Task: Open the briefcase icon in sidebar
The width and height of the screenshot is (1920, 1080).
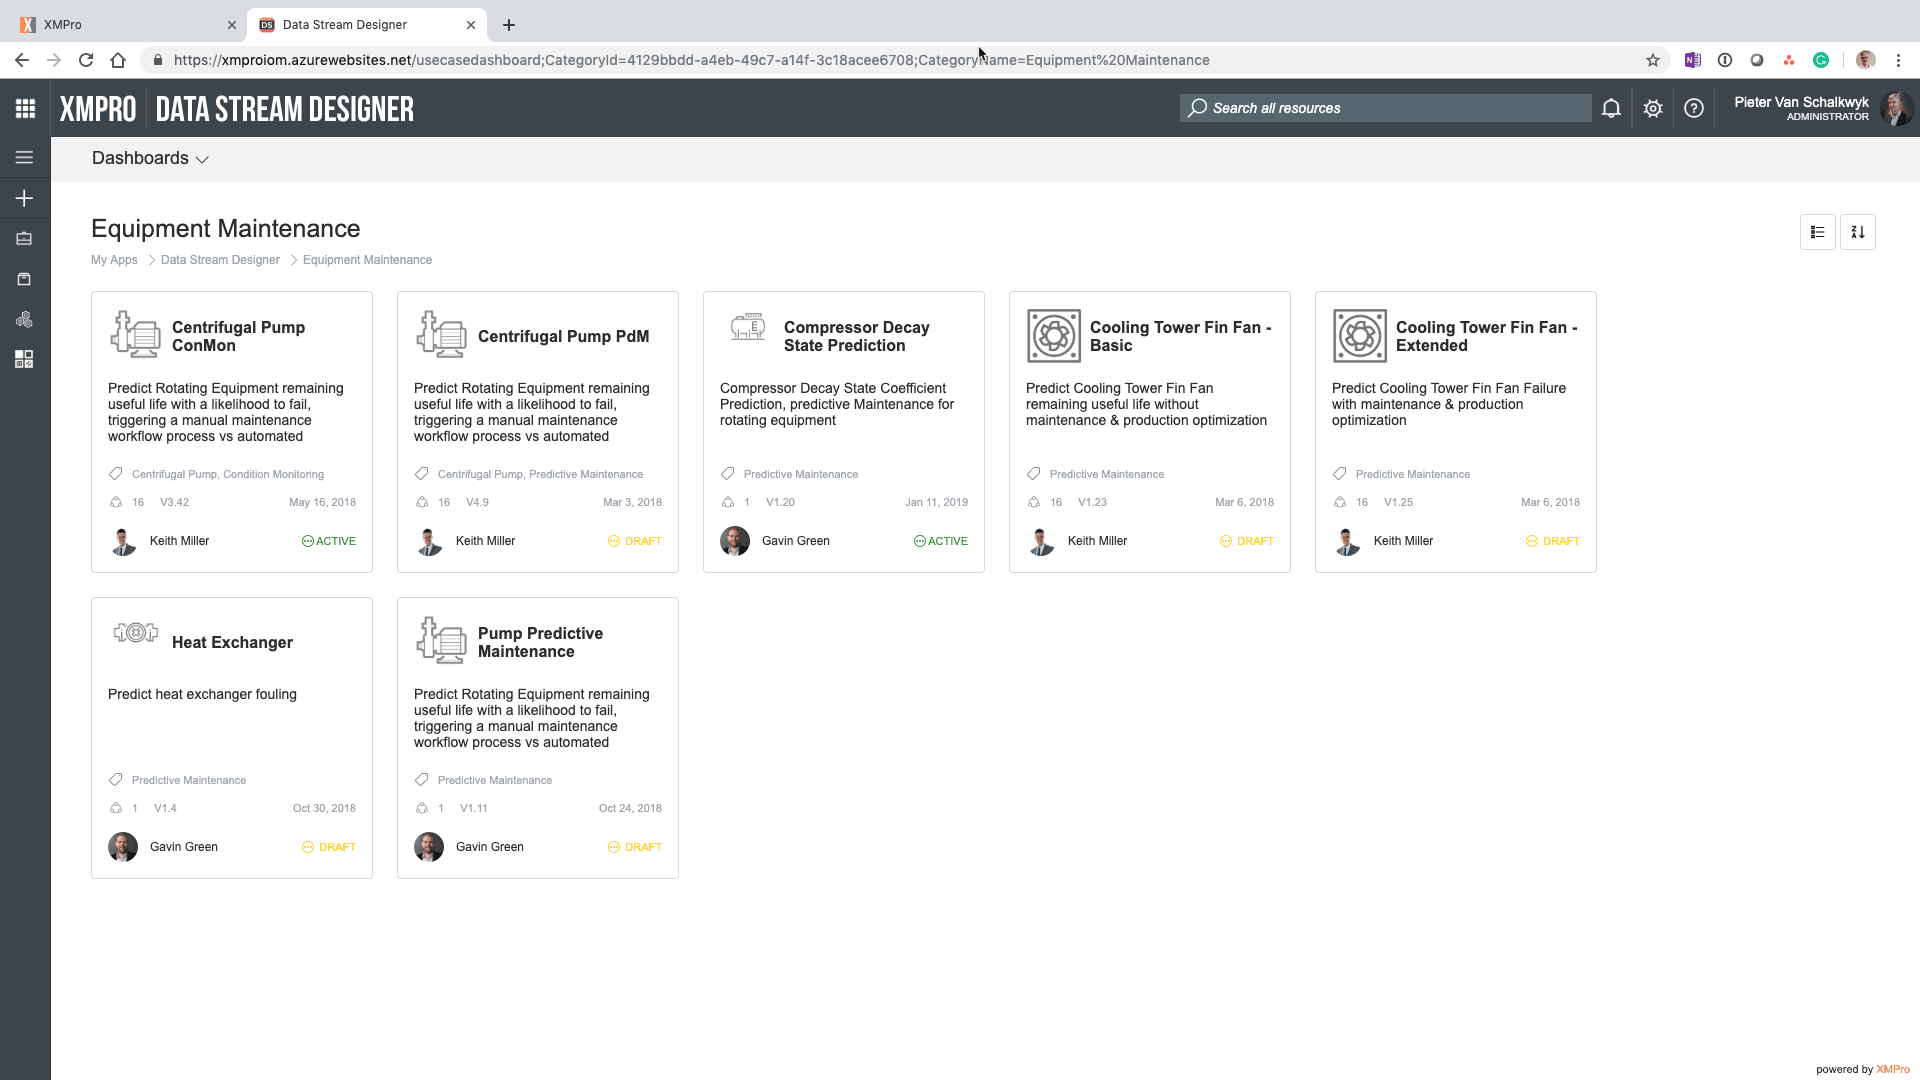Action: click(x=25, y=238)
